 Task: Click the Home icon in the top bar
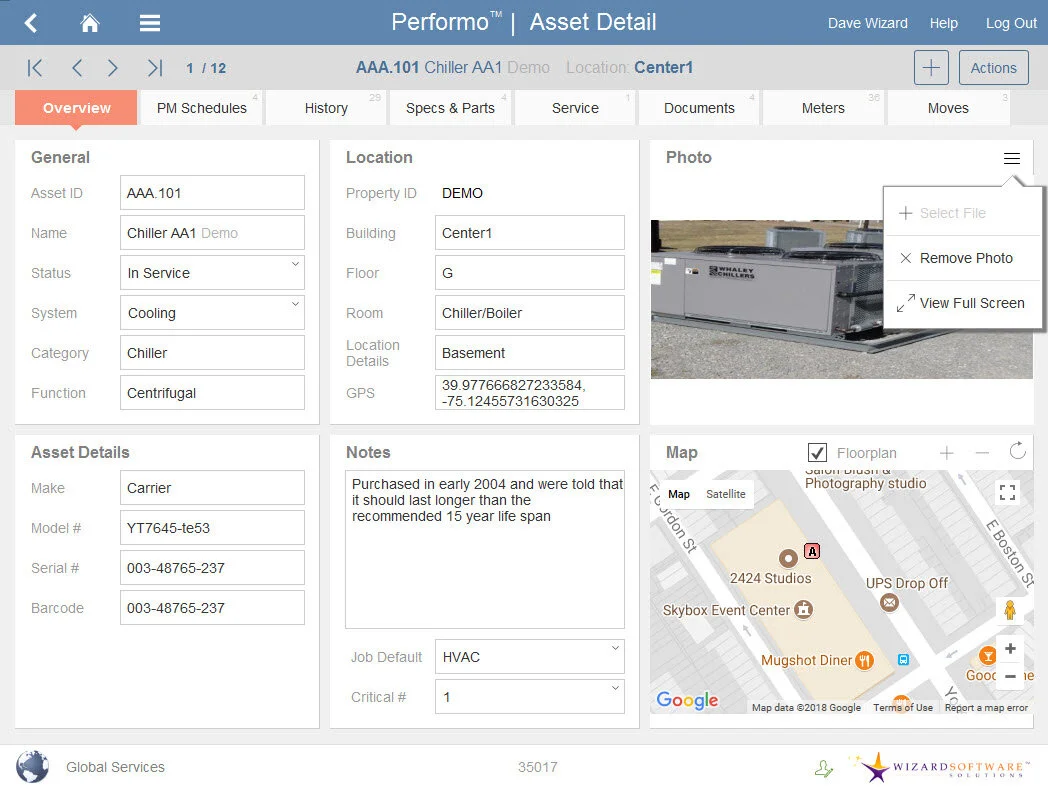tap(89, 22)
